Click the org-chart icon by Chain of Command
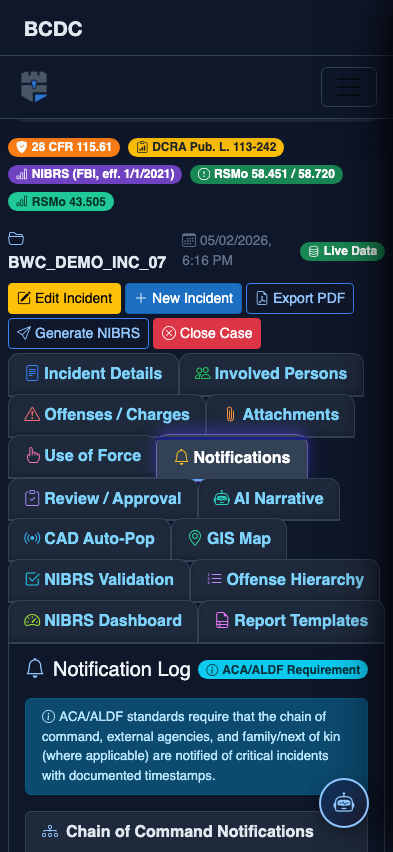Screen dimensions: 393x852 [x=50, y=832]
